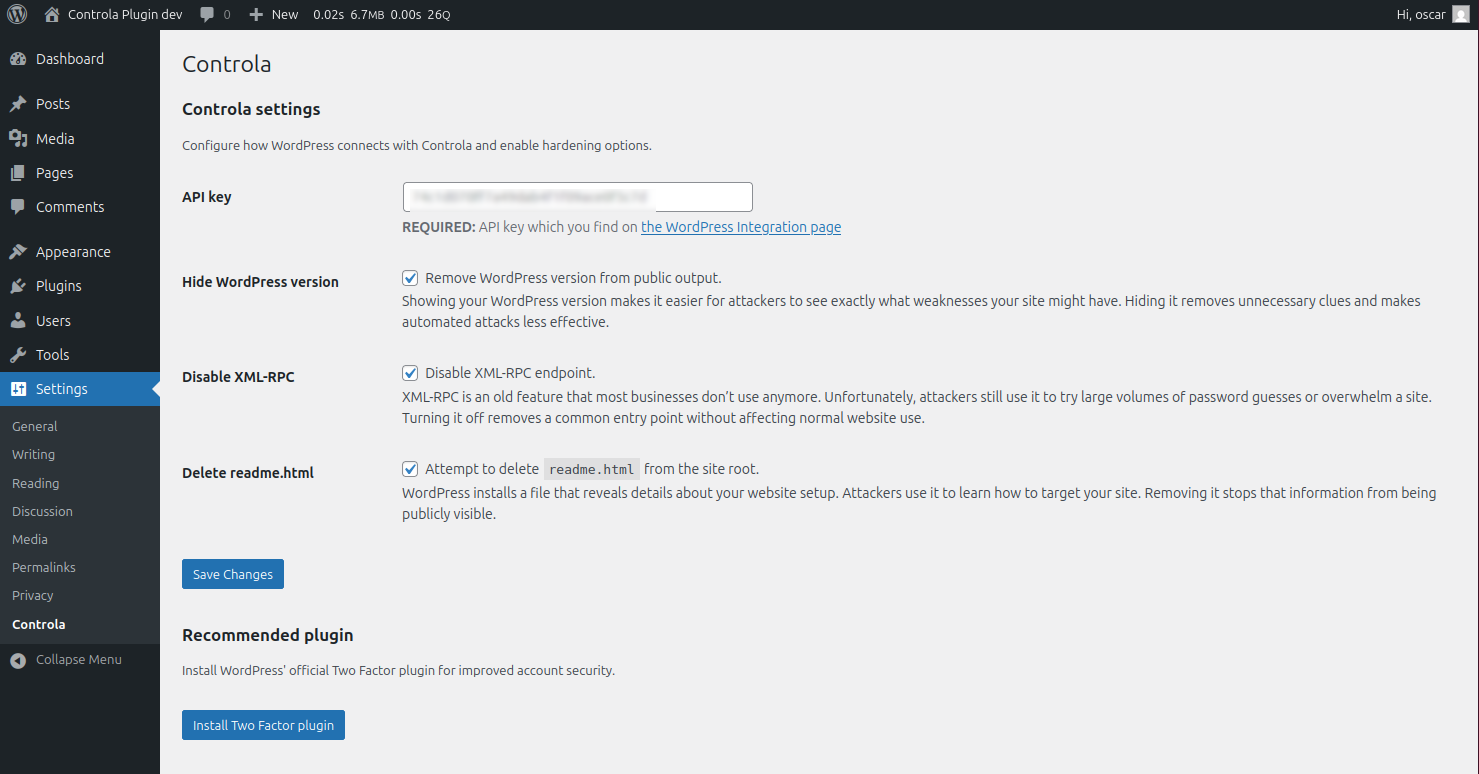Click Collapse Menu label
This screenshot has width=1479, height=774.
79,660
